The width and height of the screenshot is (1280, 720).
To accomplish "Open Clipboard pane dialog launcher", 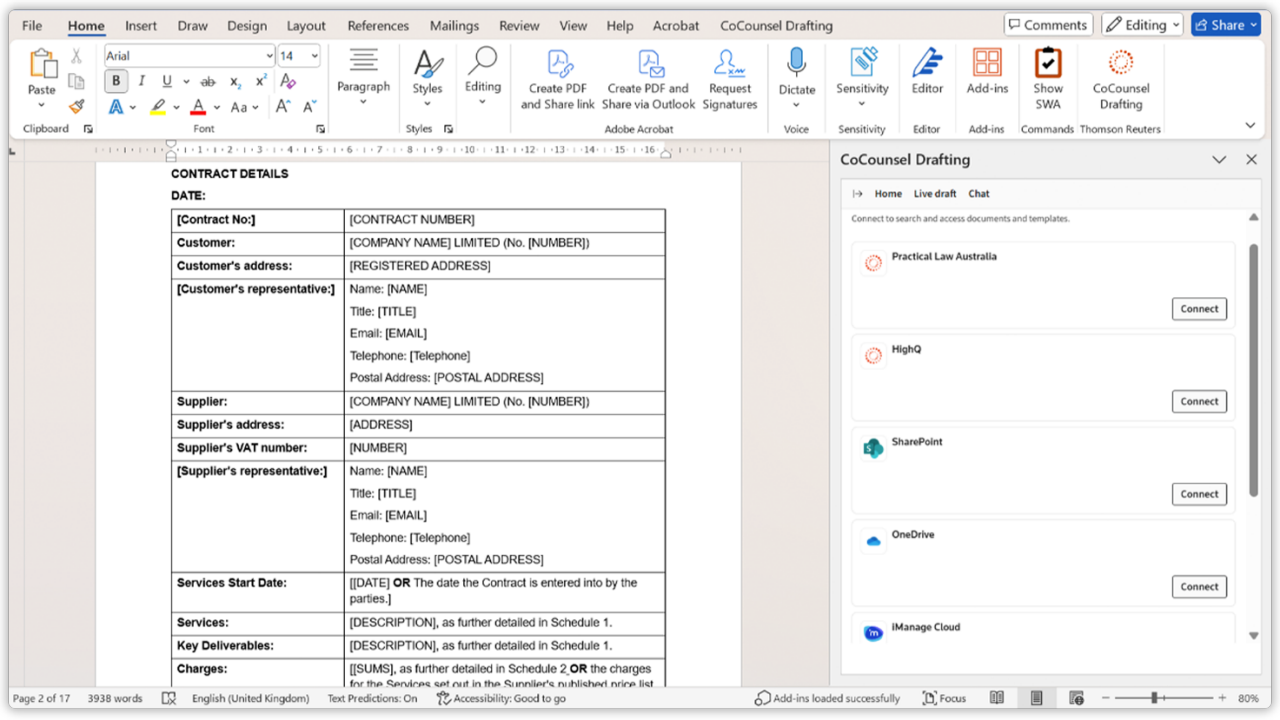I will (88, 129).
